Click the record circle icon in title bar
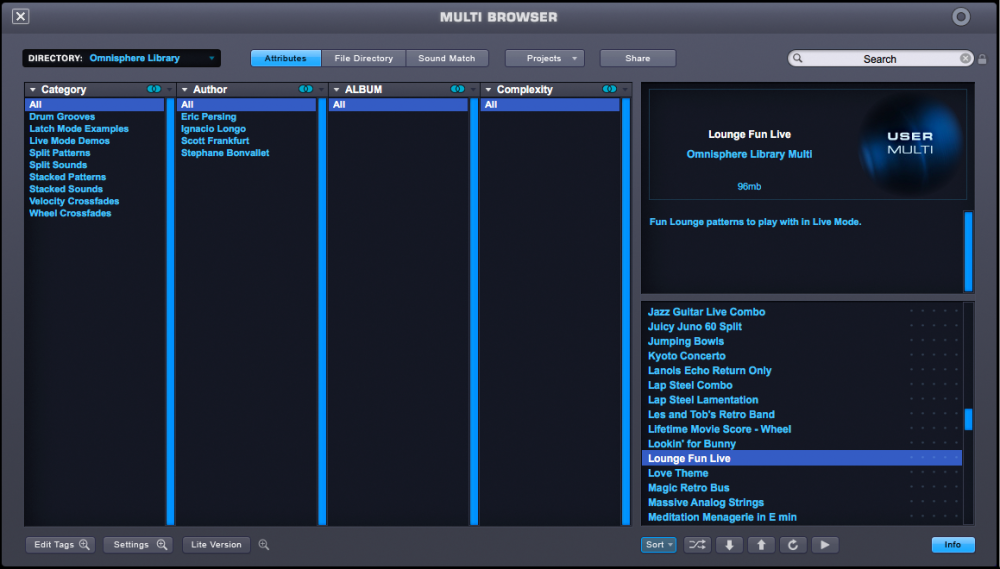The width and height of the screenshot is (1000, 569). pyautogui.click(x=960, y=17)
